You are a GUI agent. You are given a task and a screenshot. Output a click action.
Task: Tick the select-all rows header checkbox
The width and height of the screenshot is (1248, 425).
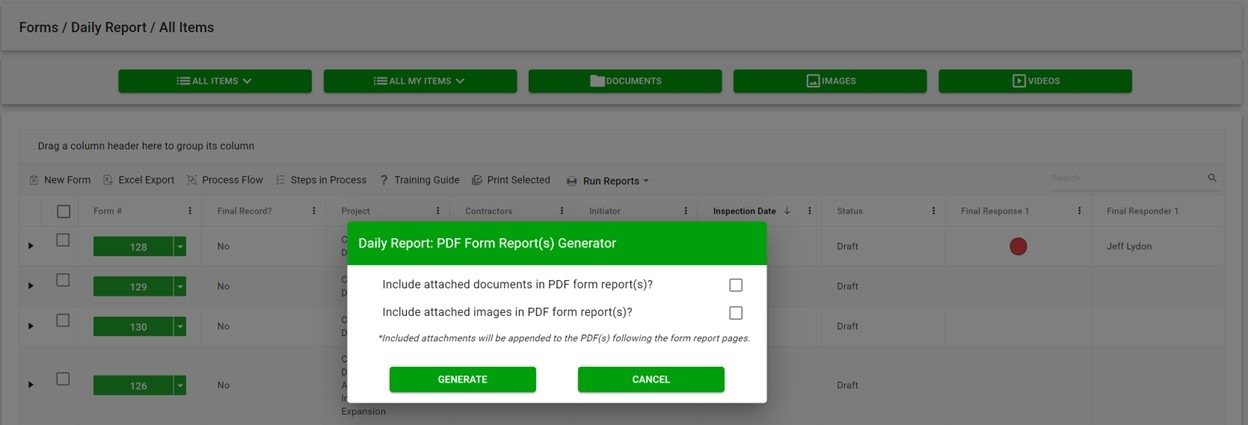click(x=63, y=211)
